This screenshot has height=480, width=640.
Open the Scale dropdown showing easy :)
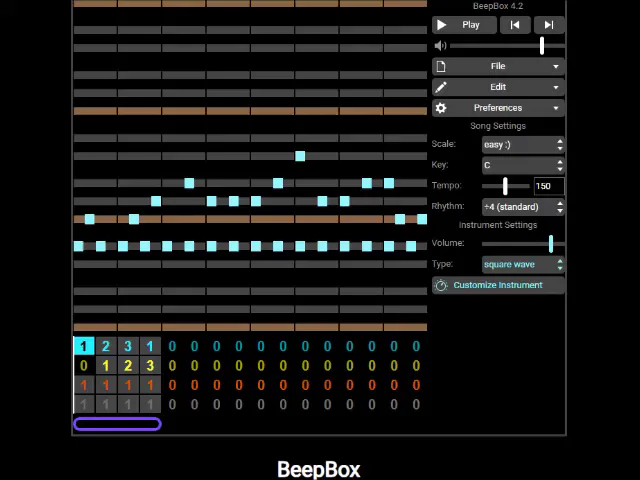(523, 145)
